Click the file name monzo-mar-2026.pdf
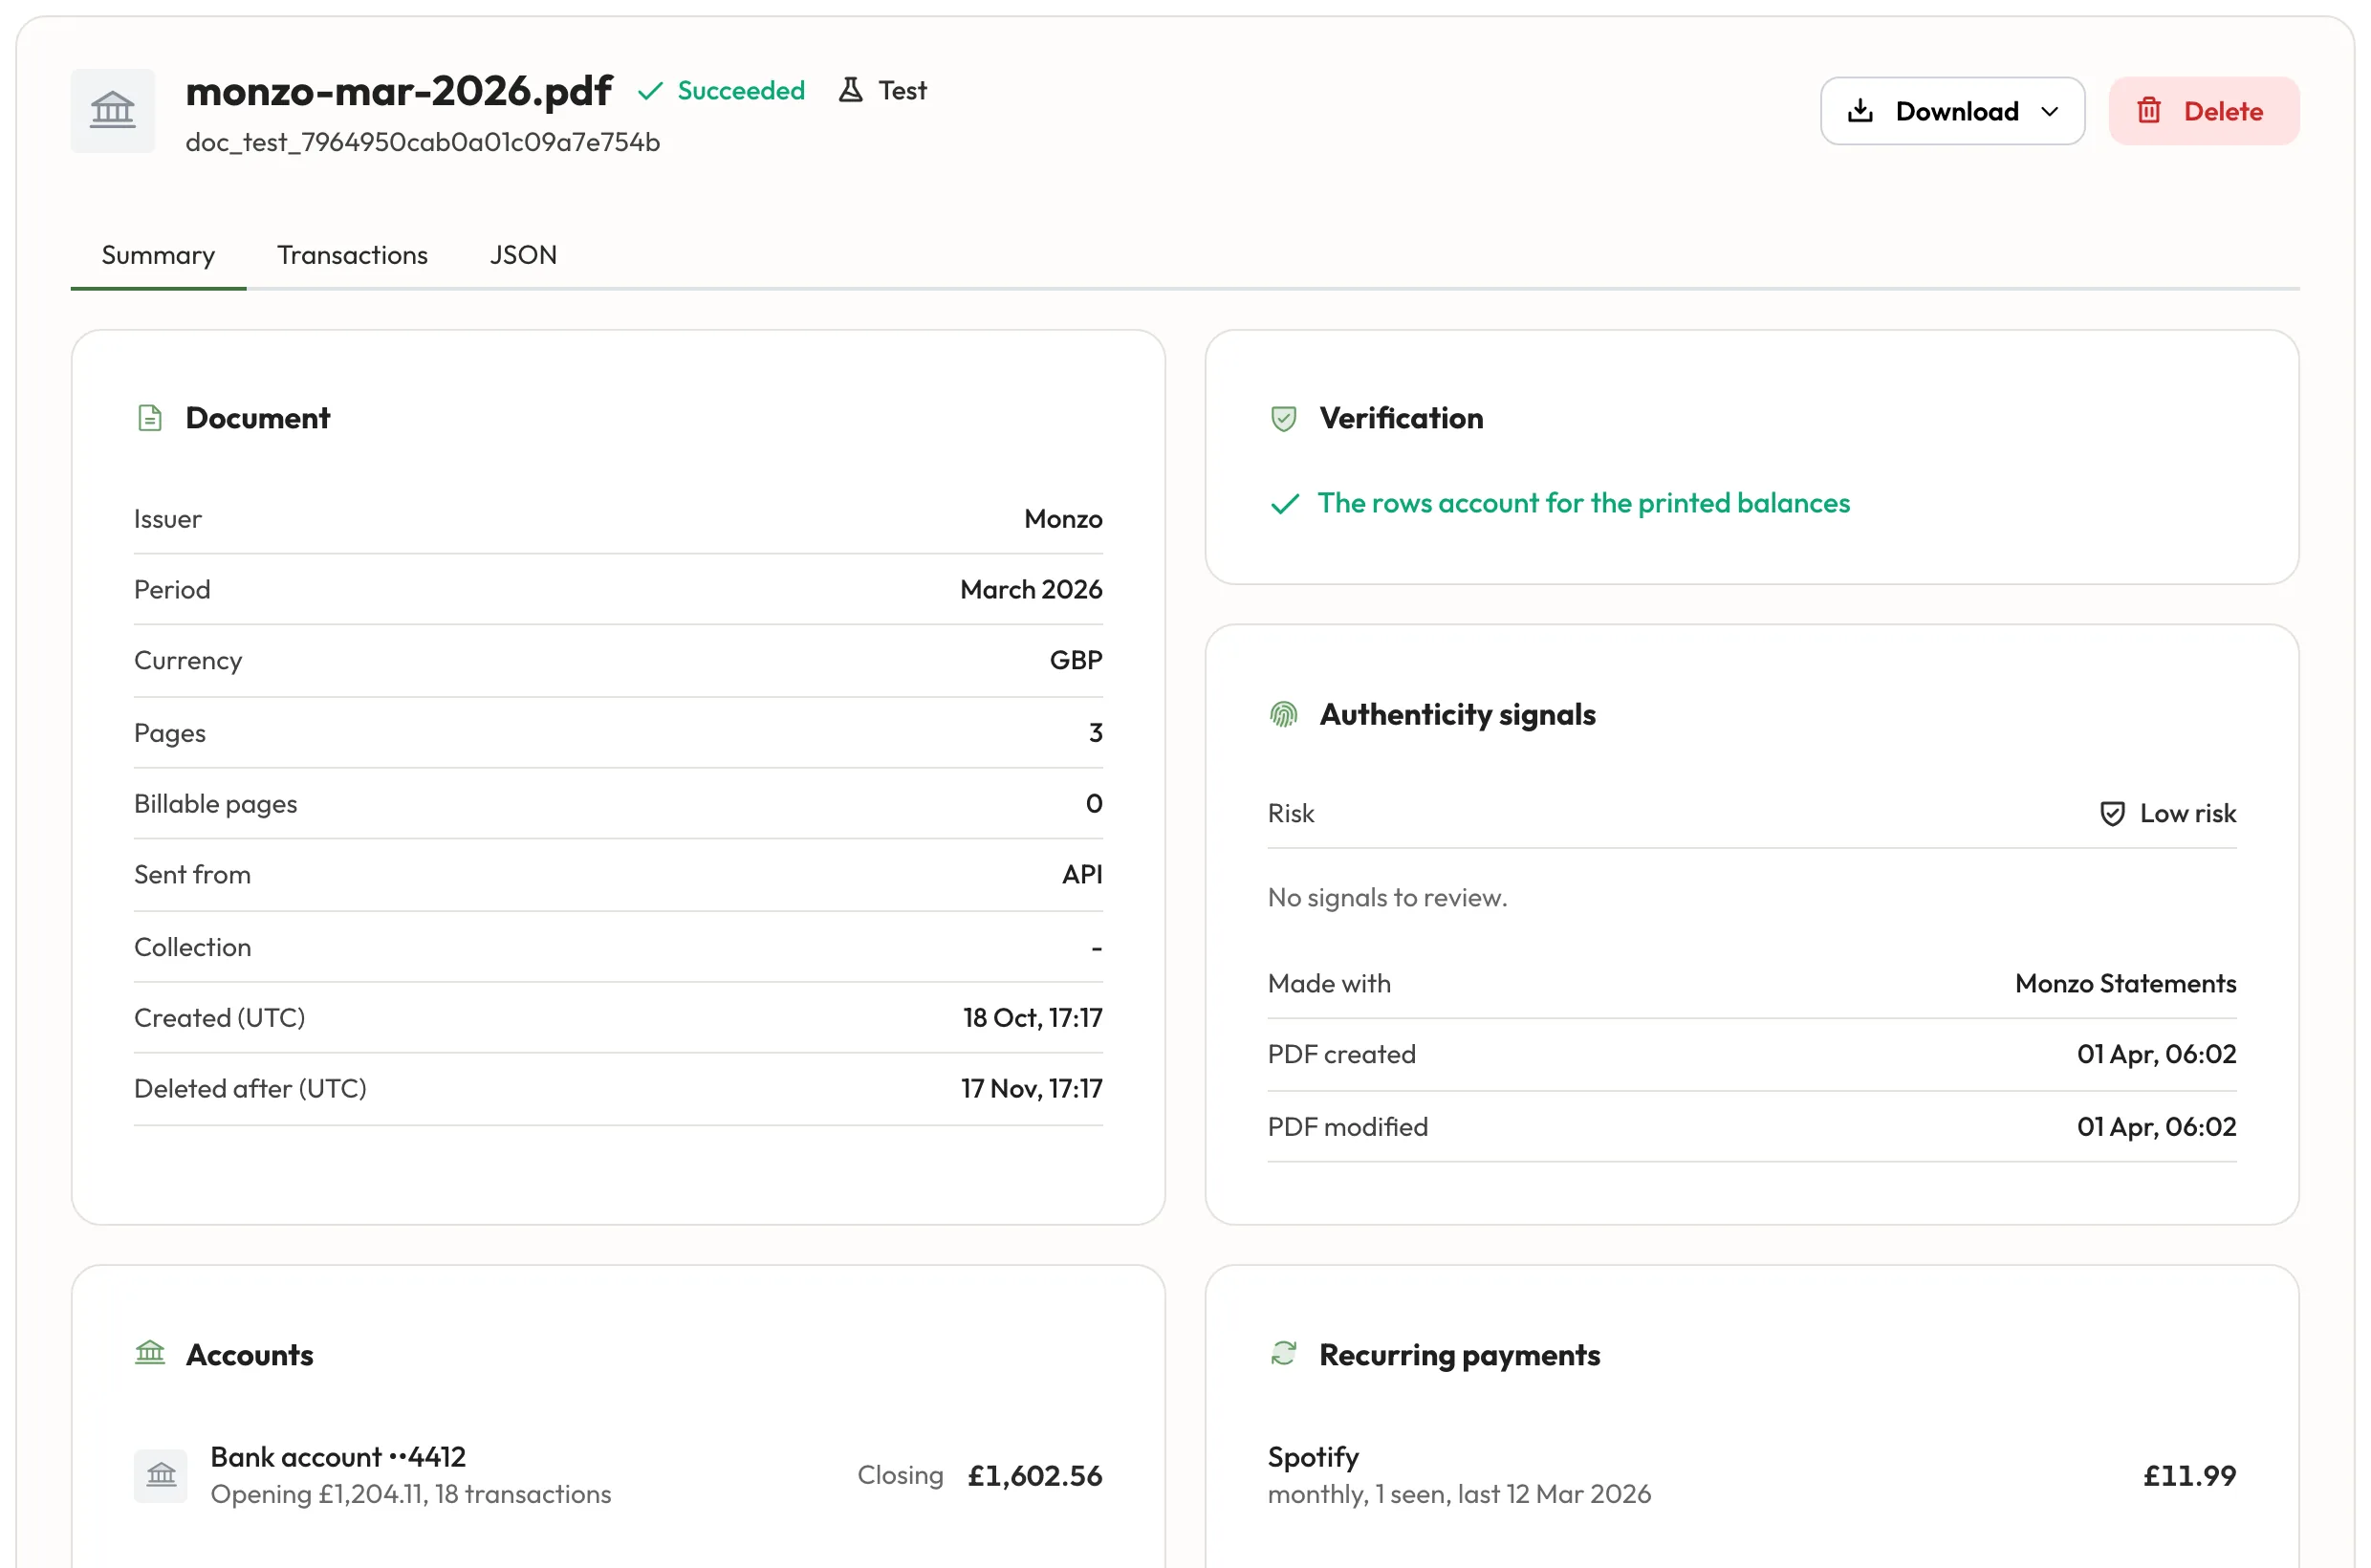The width and height of the screenshot is (2371, 1568). 398,91
